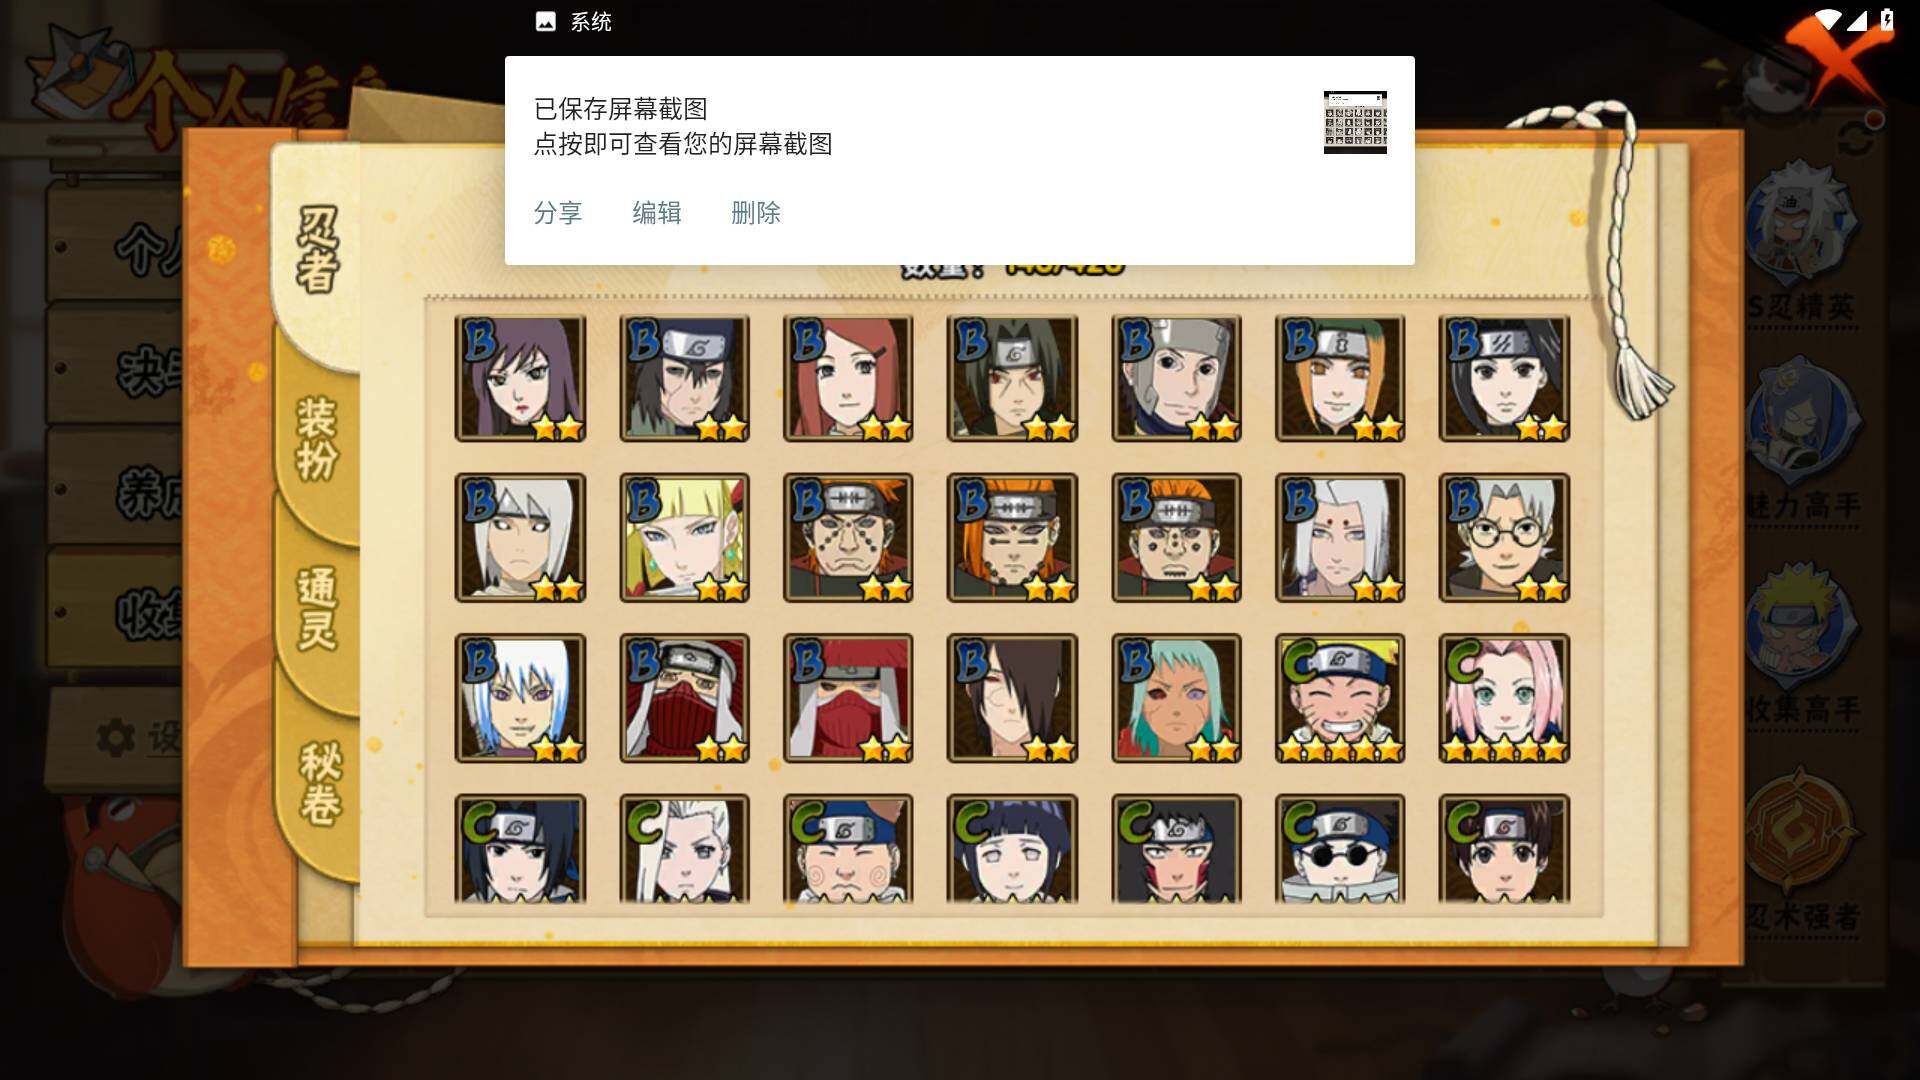Viewport: 1920px width, 1080px height.
Task: Pick the red-haired Kushina B-rank portrait
Action: pyautogui.click(x=848, y=378)
